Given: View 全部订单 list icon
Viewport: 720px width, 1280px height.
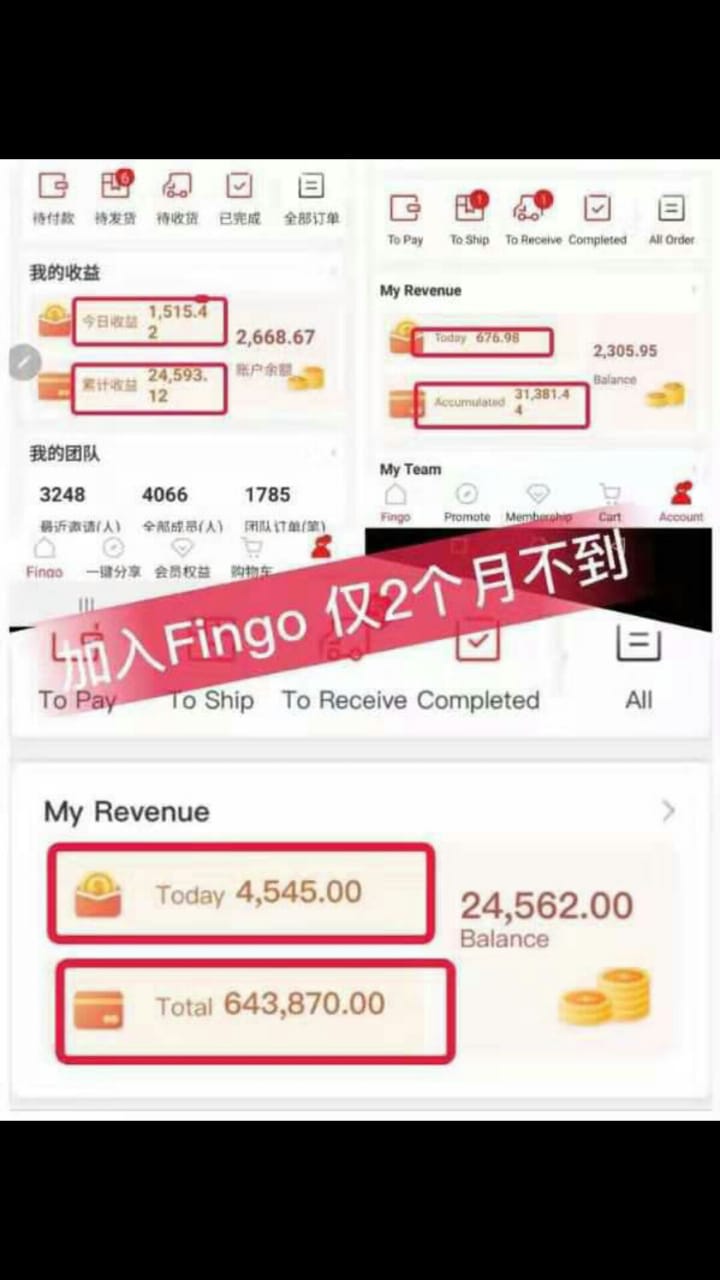Looking at the screenshot, I should pos(312,185).
